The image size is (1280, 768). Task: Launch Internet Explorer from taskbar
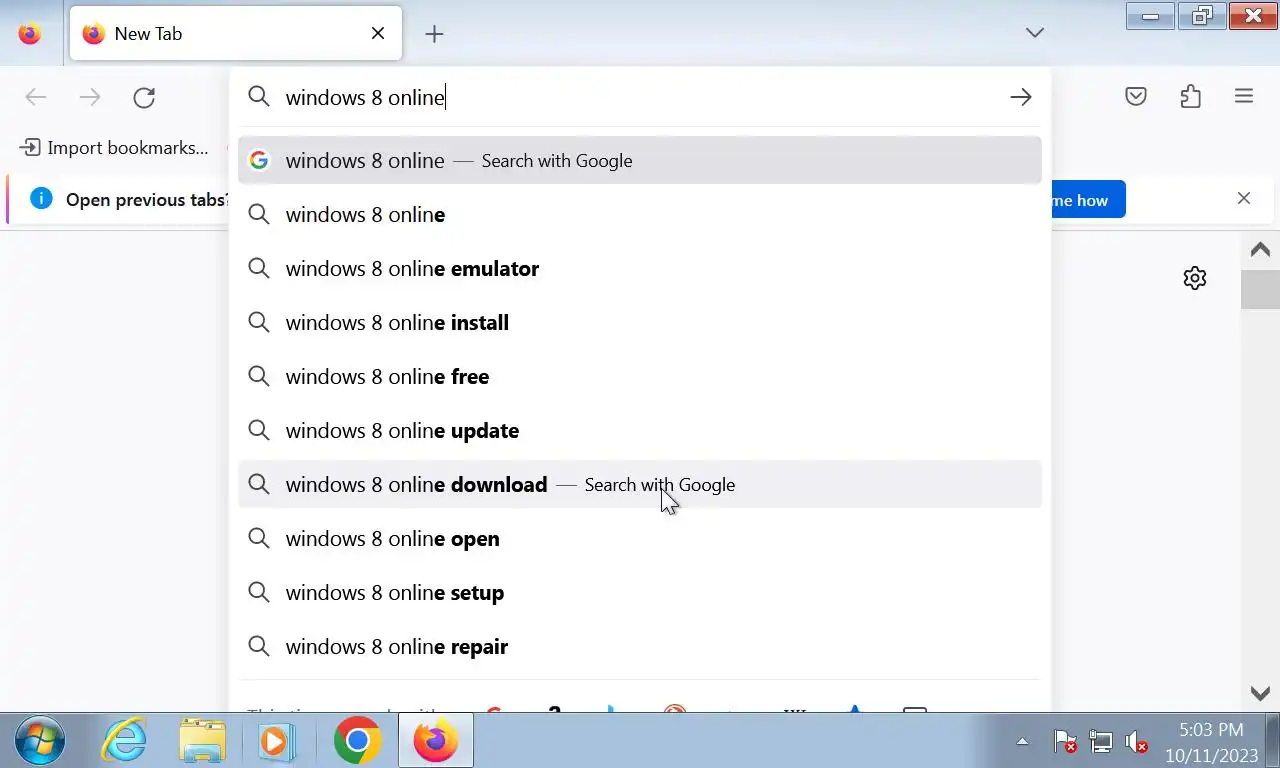click(125, 741)
